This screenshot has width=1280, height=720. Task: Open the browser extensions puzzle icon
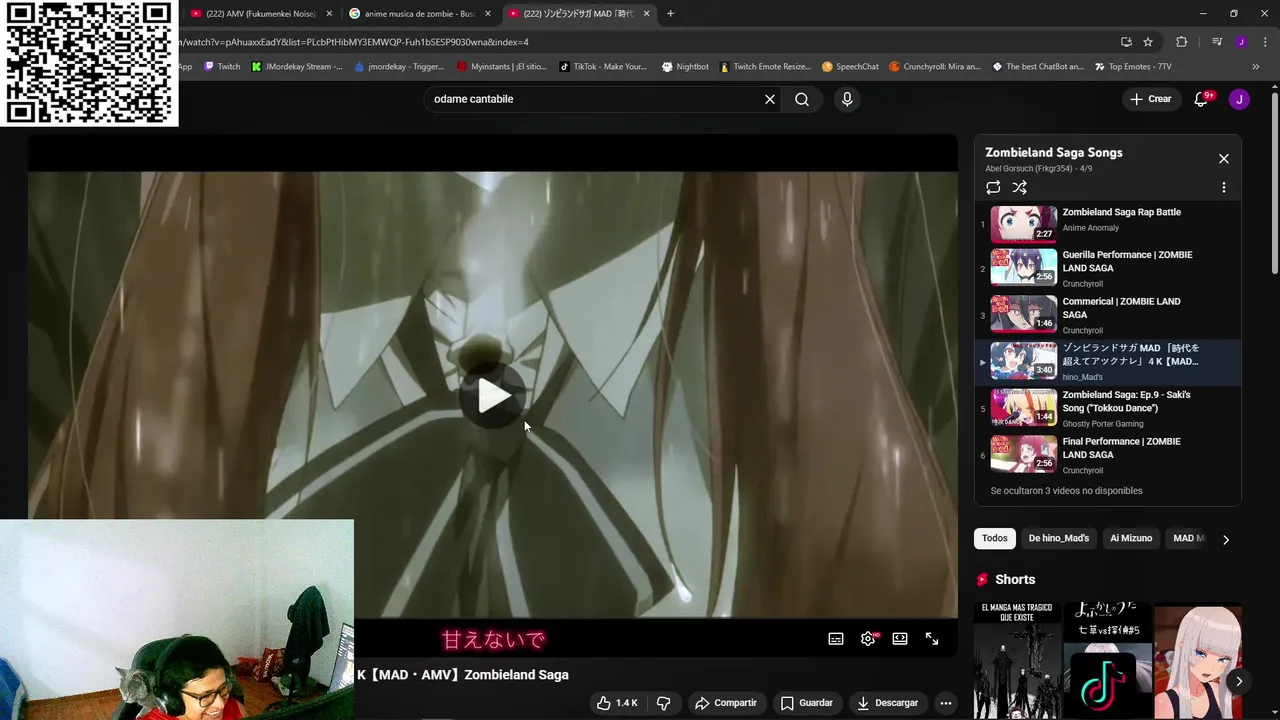point(1182,42)
